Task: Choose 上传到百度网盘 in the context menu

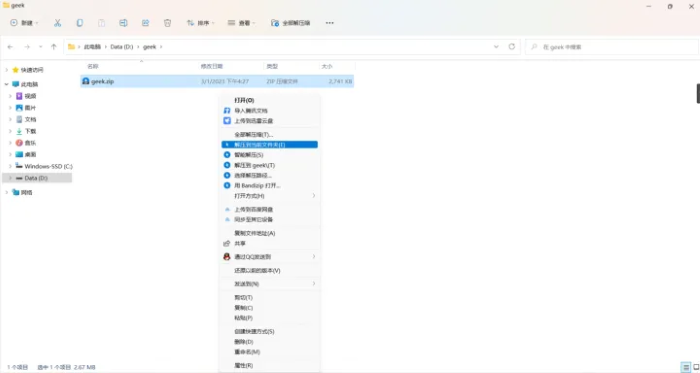Action: (x=270, y=209)
